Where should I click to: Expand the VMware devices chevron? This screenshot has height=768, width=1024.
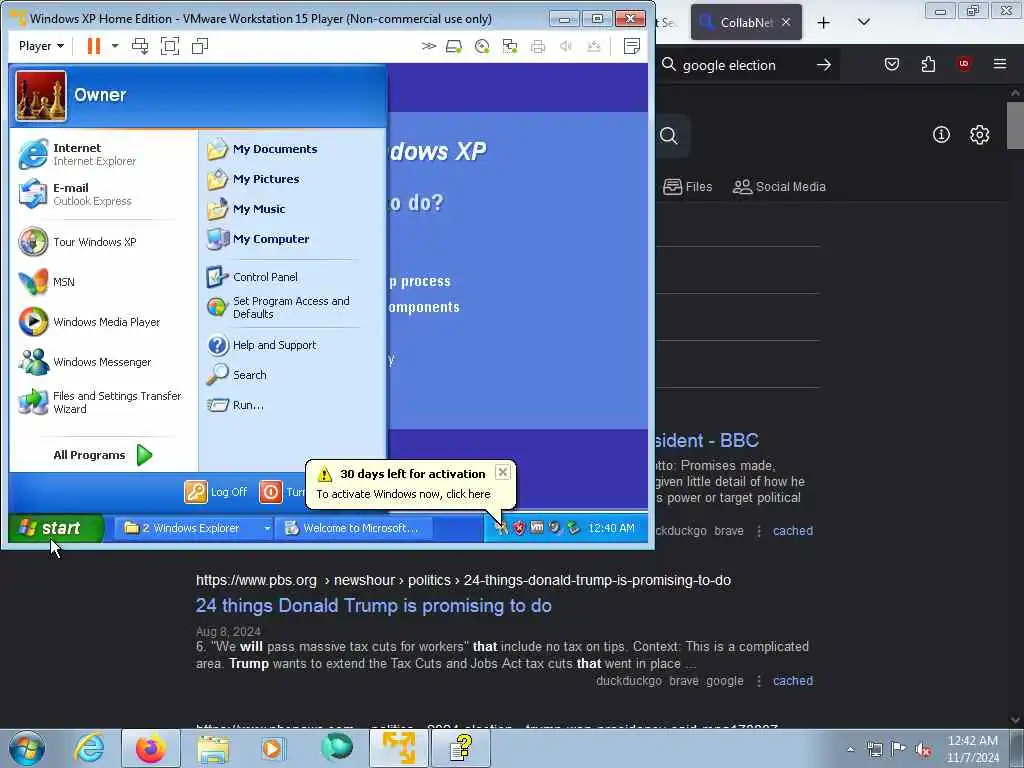(428, 46)
